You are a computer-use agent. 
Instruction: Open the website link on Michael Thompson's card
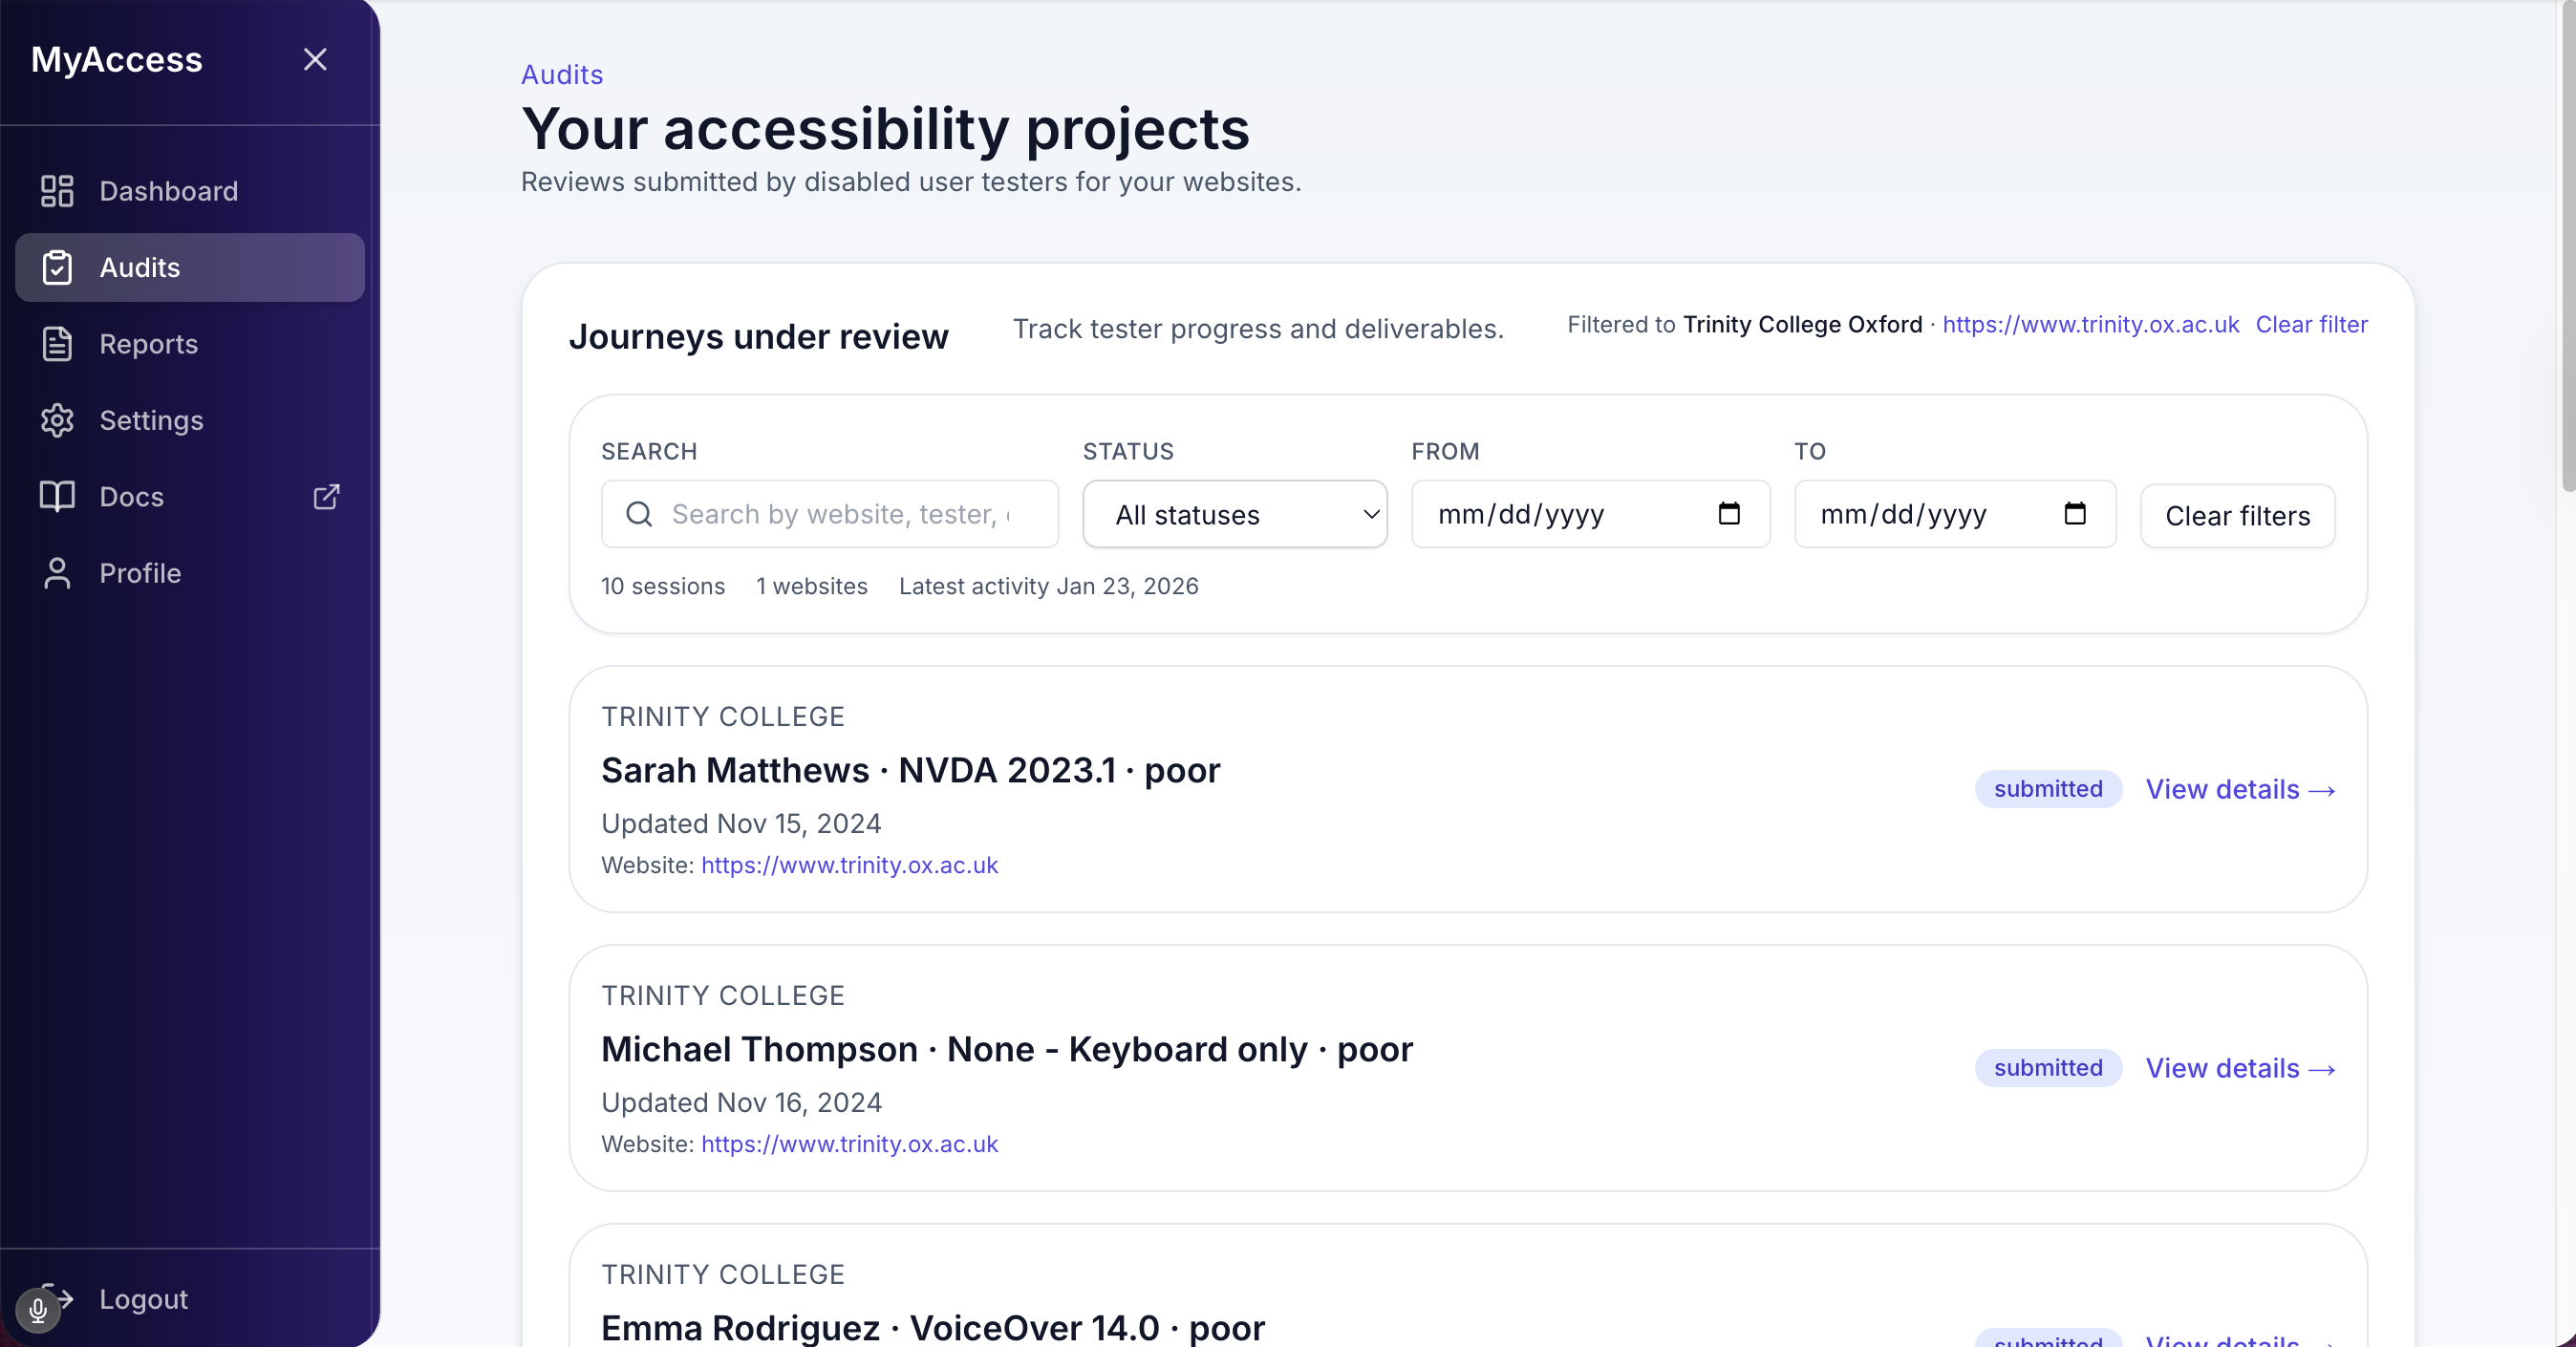849,1144
